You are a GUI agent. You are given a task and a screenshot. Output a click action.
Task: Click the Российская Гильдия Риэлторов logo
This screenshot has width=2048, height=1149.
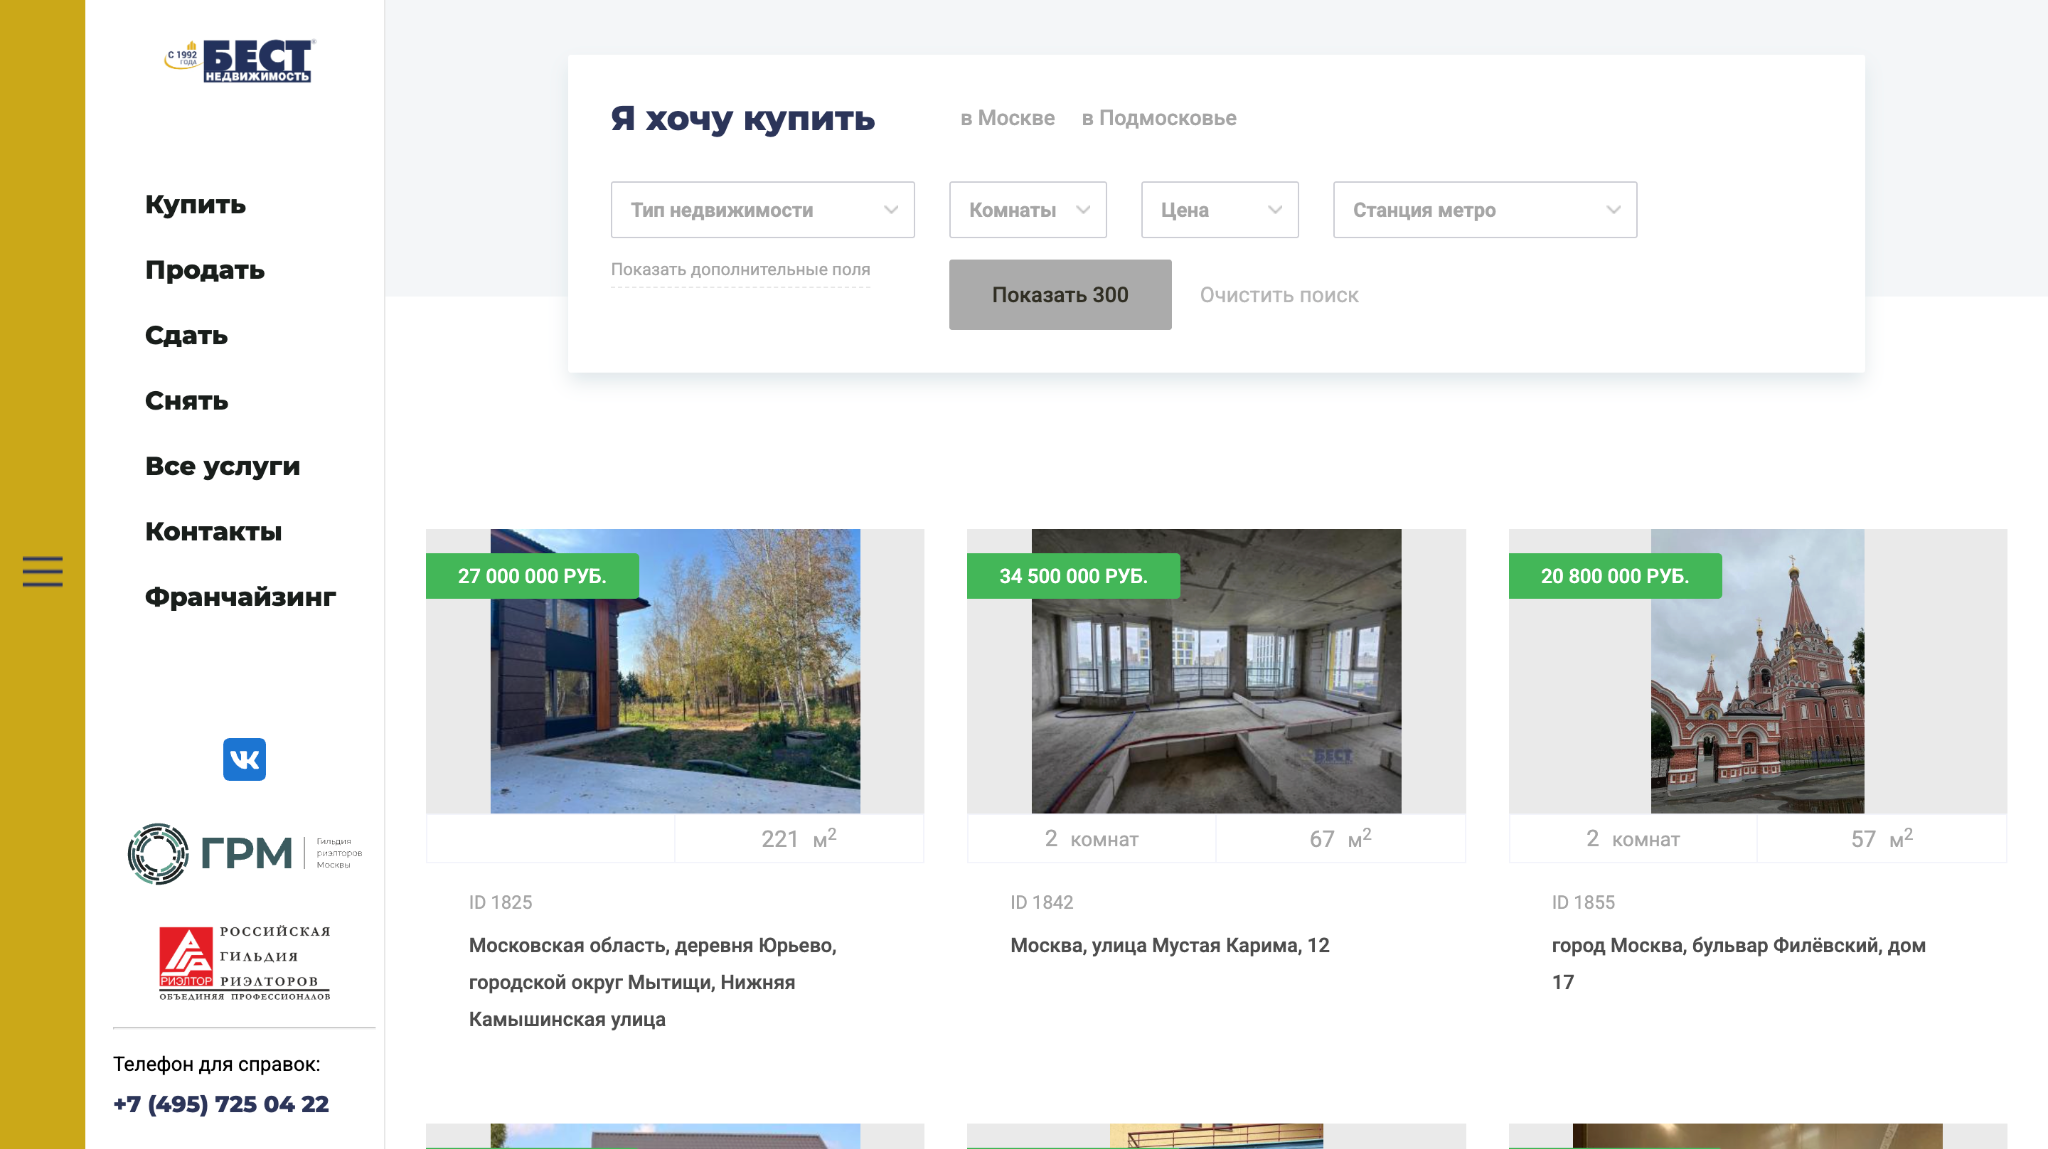tap(244, 963)
